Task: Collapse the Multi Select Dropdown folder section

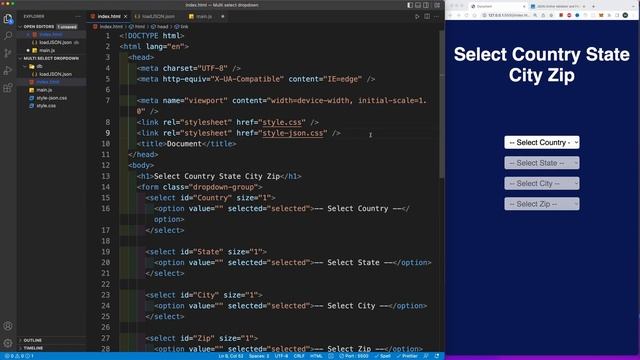Action: (51, 58)
